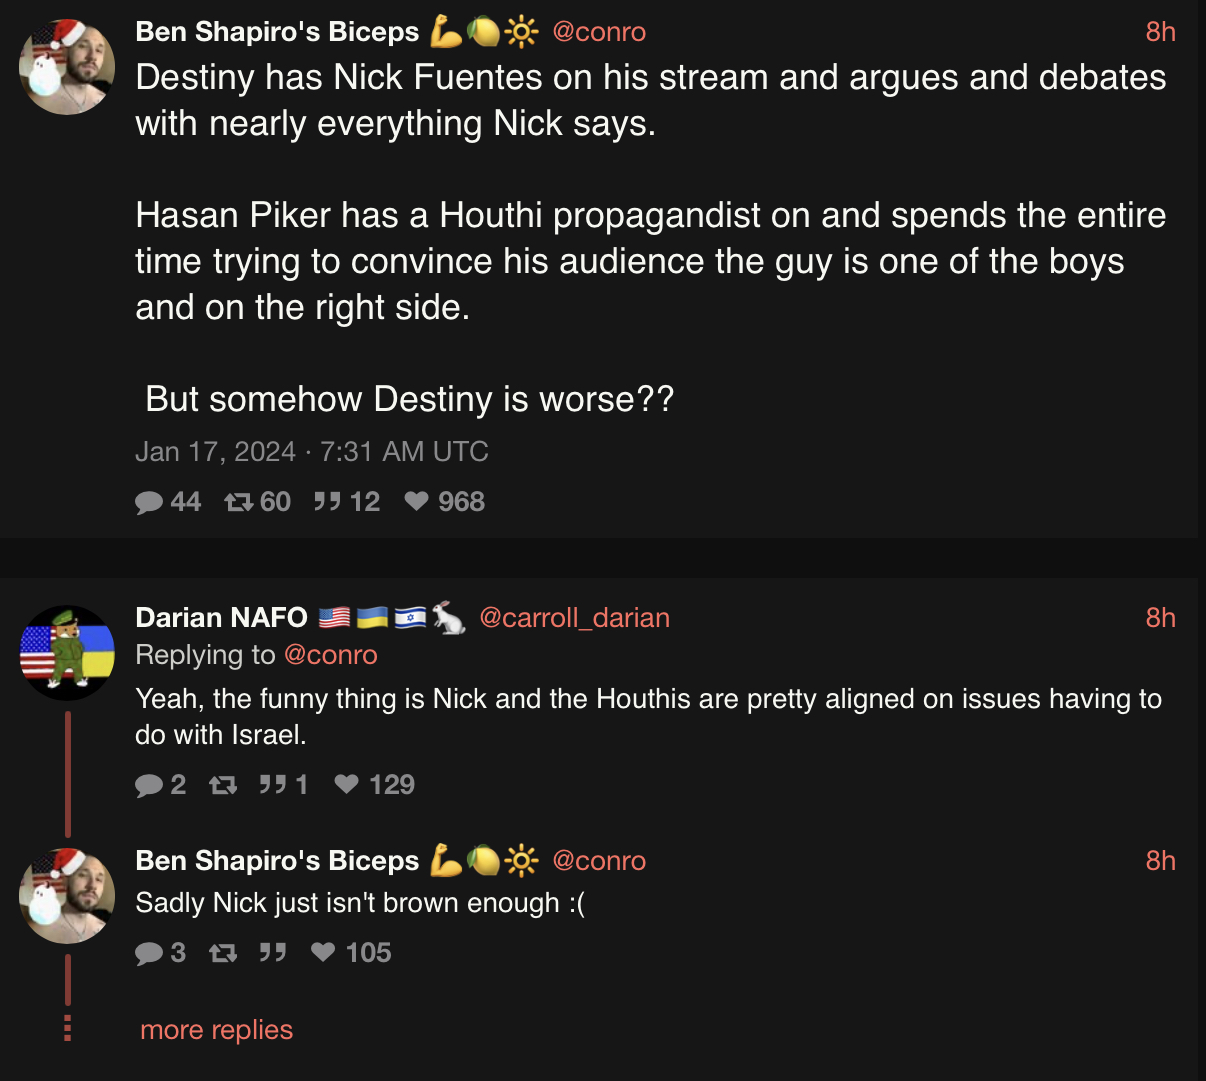1206x1081 pixels.
Task: Open the @conro handle in the top tweet
Action: coord(599,32)
